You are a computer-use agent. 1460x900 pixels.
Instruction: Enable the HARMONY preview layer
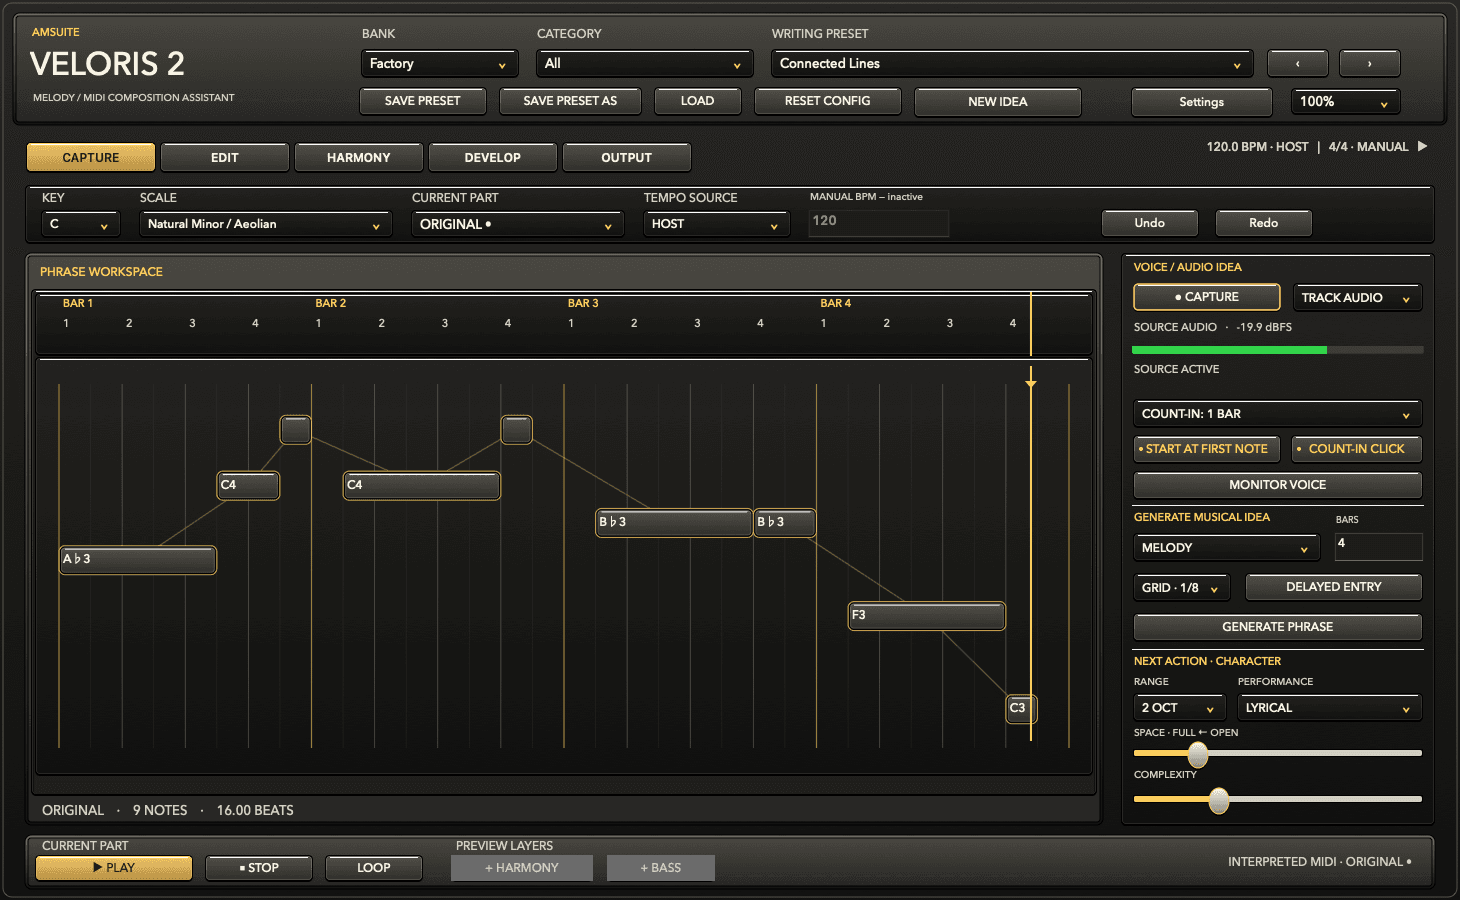click(x=522, y=868)
